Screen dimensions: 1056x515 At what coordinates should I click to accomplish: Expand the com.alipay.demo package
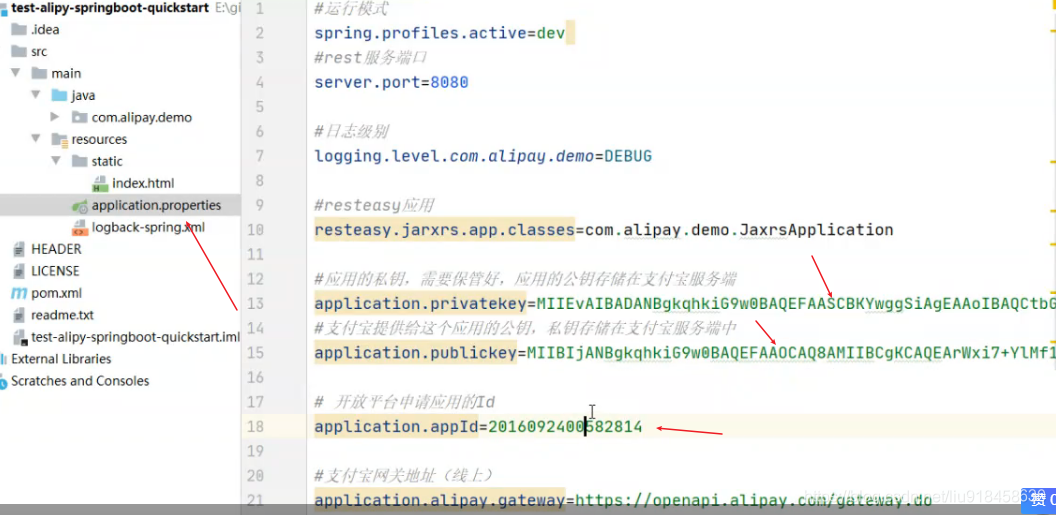click(x=56, y=117)
